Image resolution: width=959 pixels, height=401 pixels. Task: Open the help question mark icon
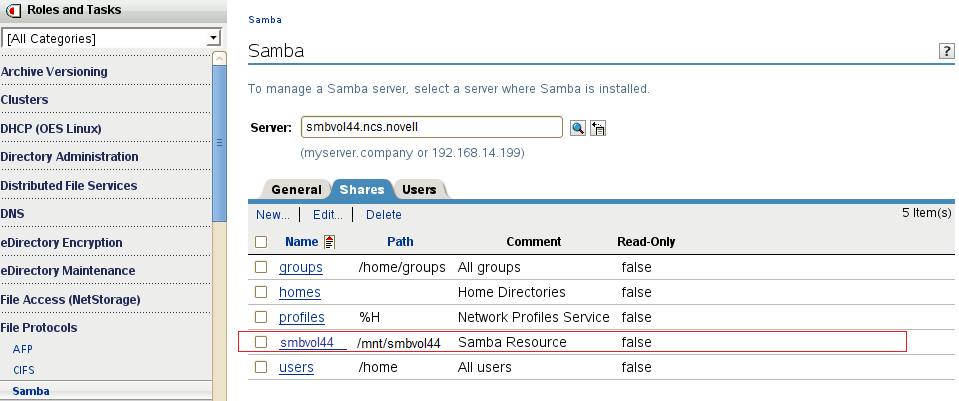point(946,52)
